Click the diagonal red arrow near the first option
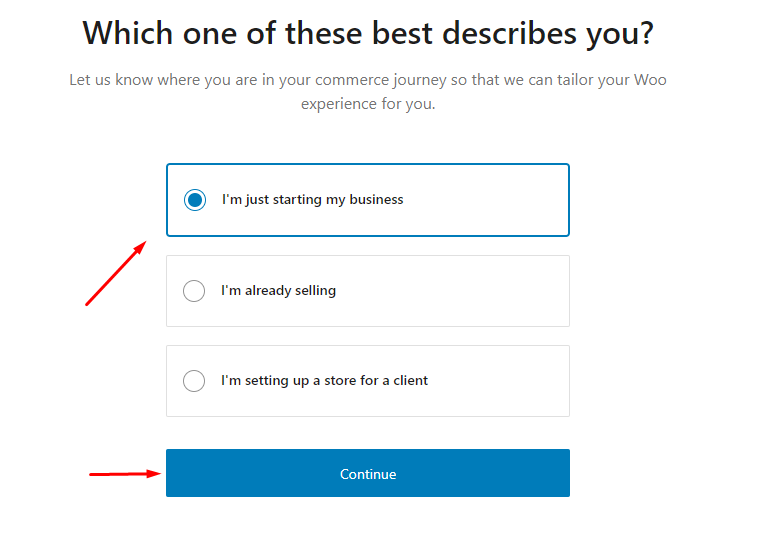The height and width of the screenshot is (556, 761). [x=117, y=272]
